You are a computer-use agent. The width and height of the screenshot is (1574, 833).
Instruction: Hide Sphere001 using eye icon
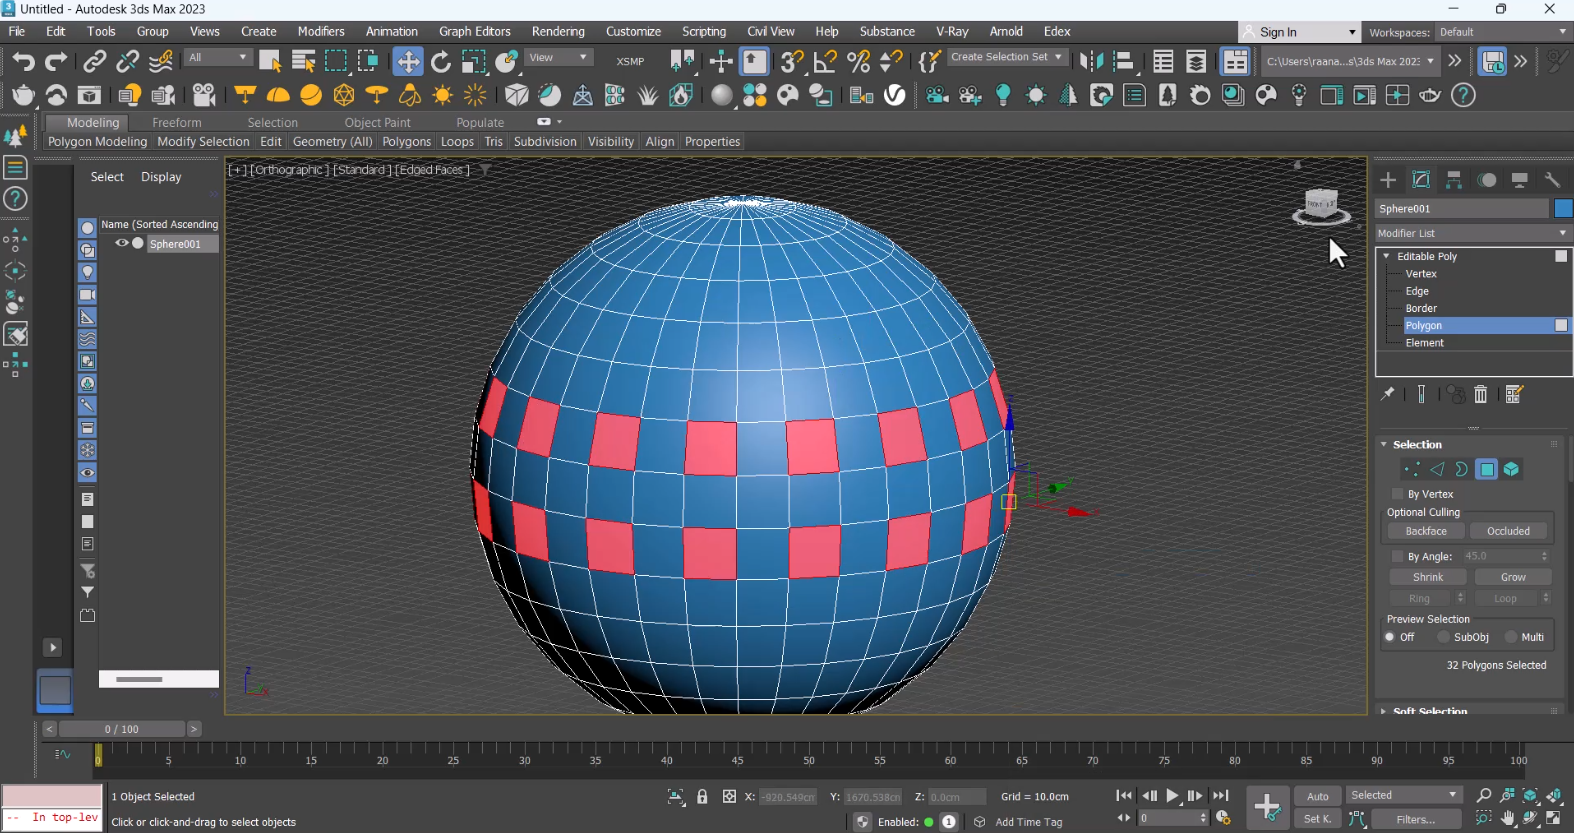click(x=121, y=243)
